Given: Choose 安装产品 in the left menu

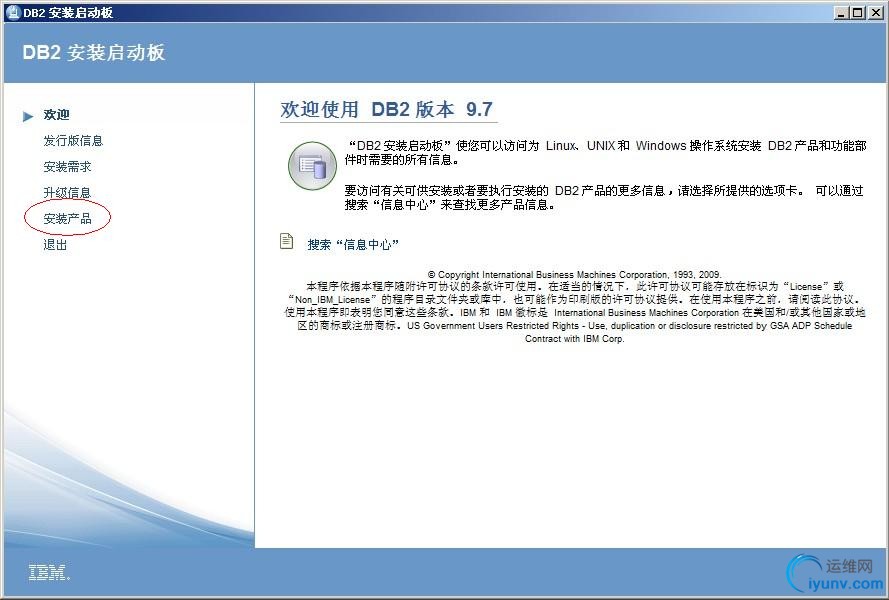Looking at the screenshot, I should (67, 218).
